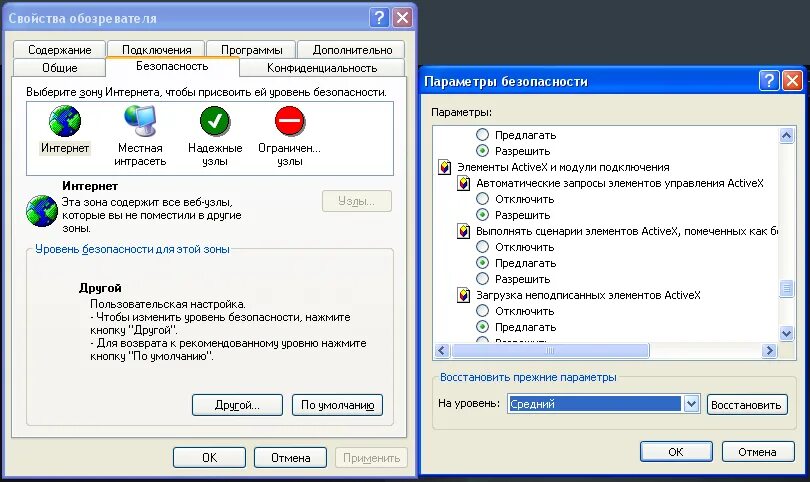Select the Местная интрасеть zone icon
Screen dimensions: 810x482
click(140, 121)
